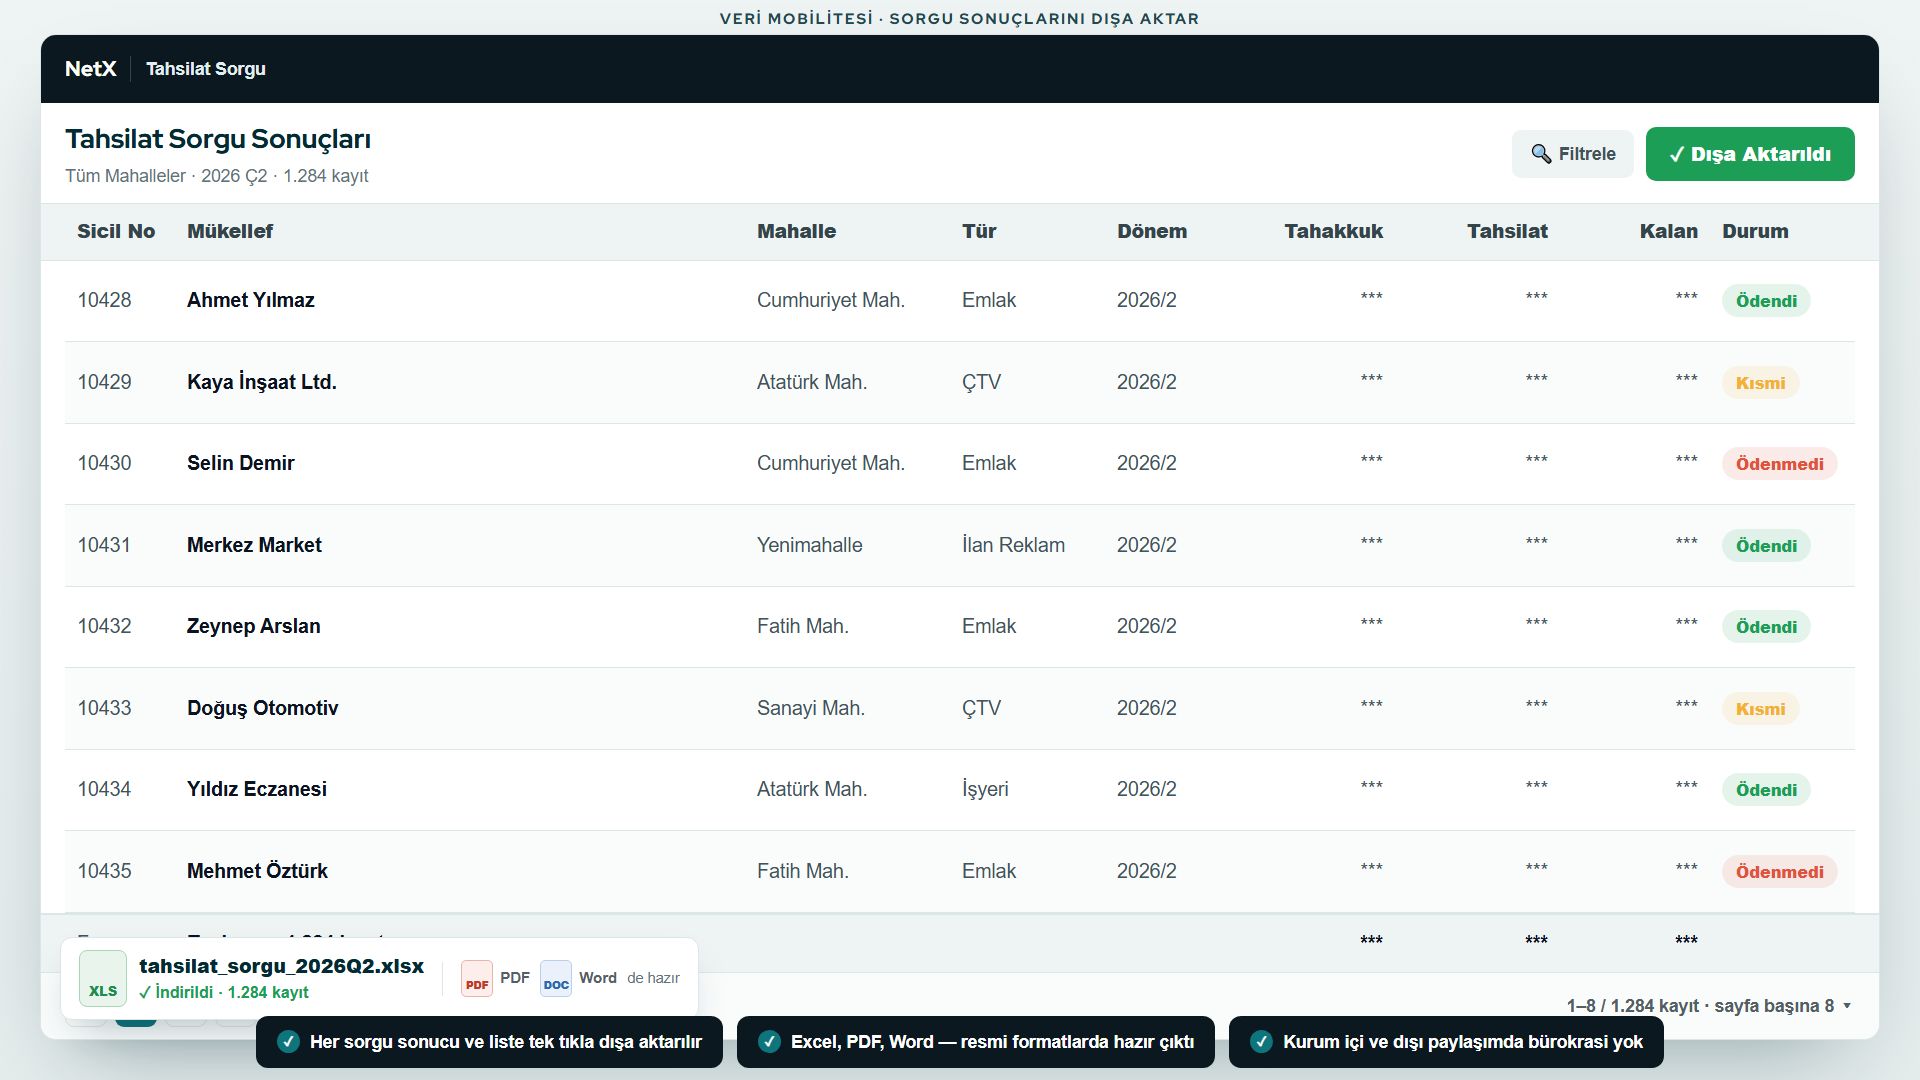Viewport: 1920px width, 1080px height.
Task: Click the Word DOC export icon
Action: [x=556, y=978]
